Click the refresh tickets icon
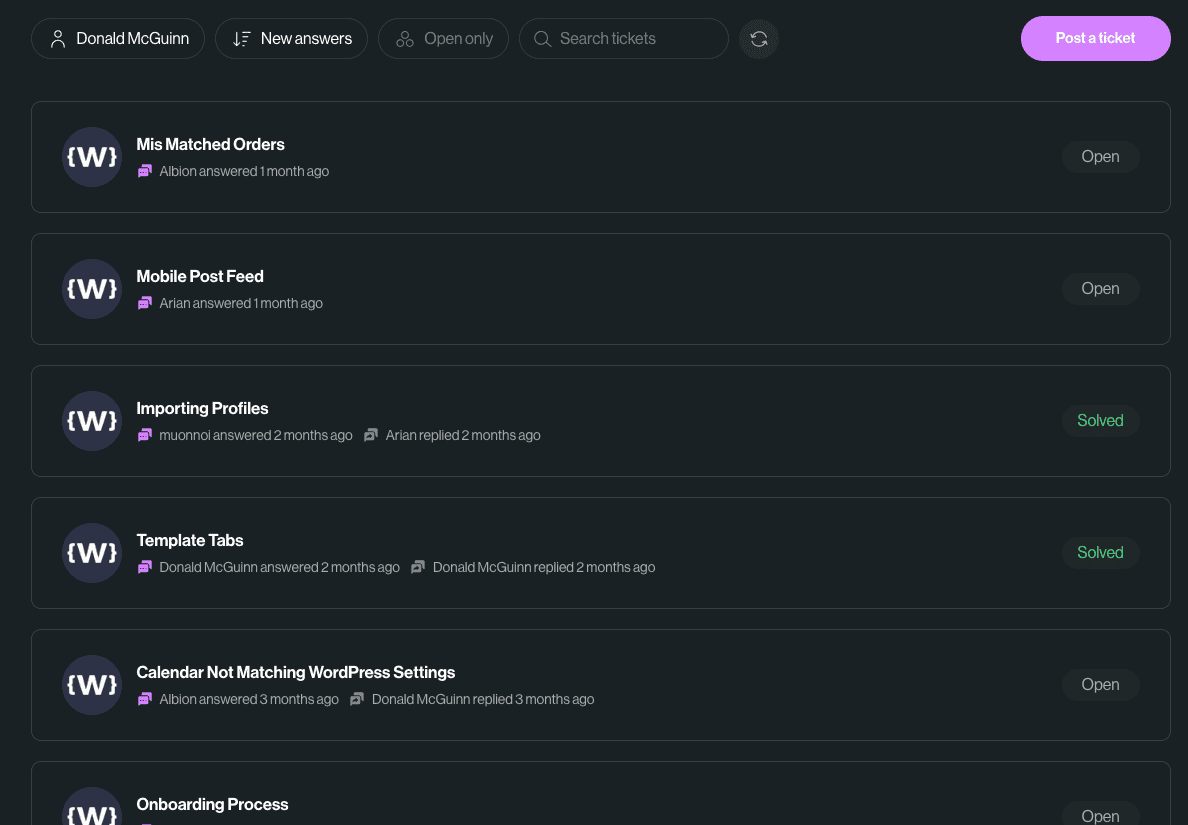Screen dimensions: 1188x825 tap(759, 38)
